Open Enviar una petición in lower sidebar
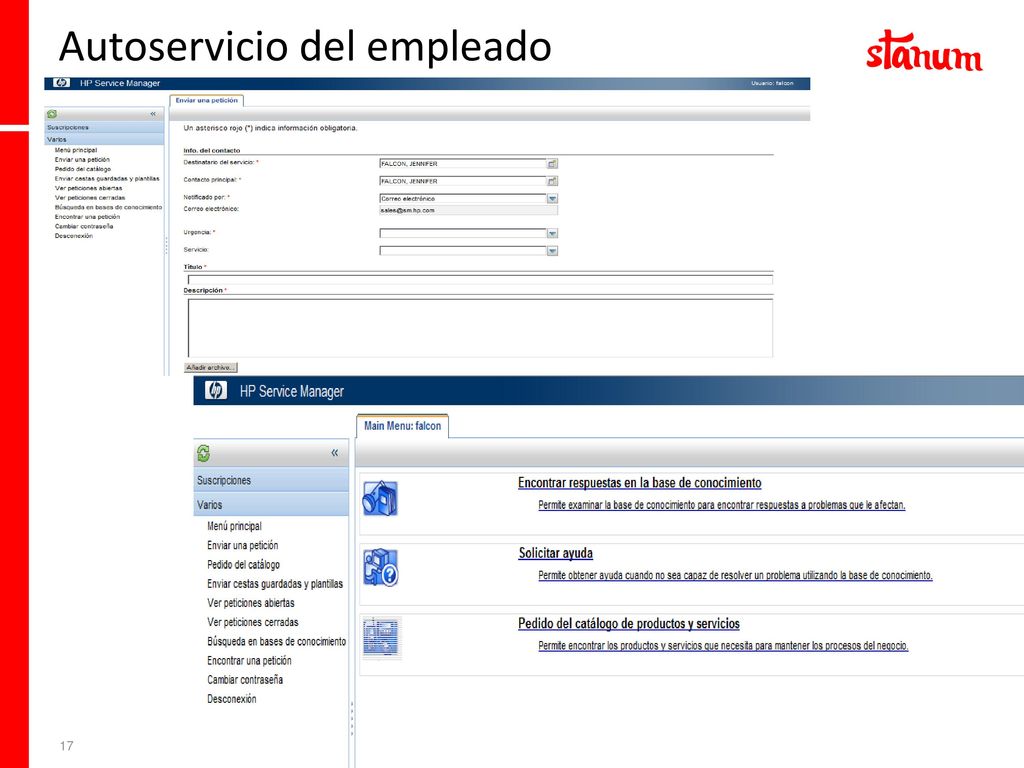This screenshot has width=1024, height=768. coord(243,545)
